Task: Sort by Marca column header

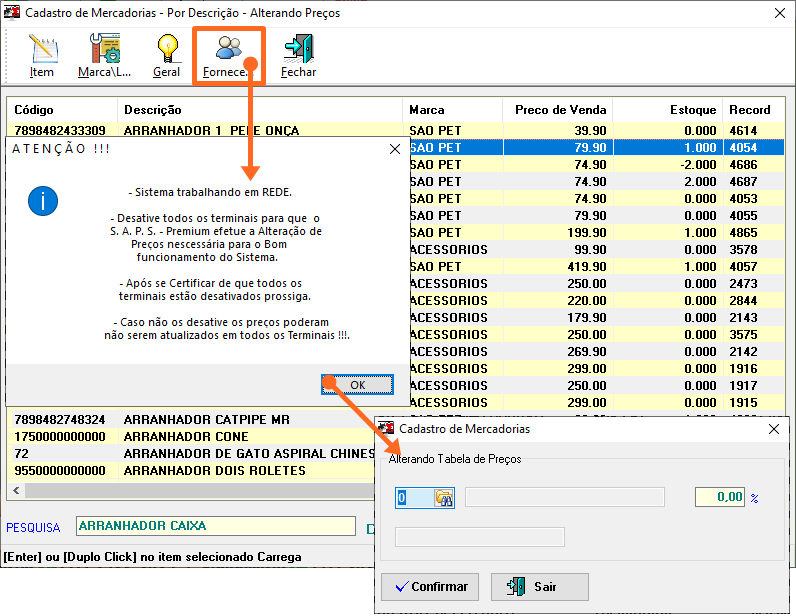Action: [452, 110]
